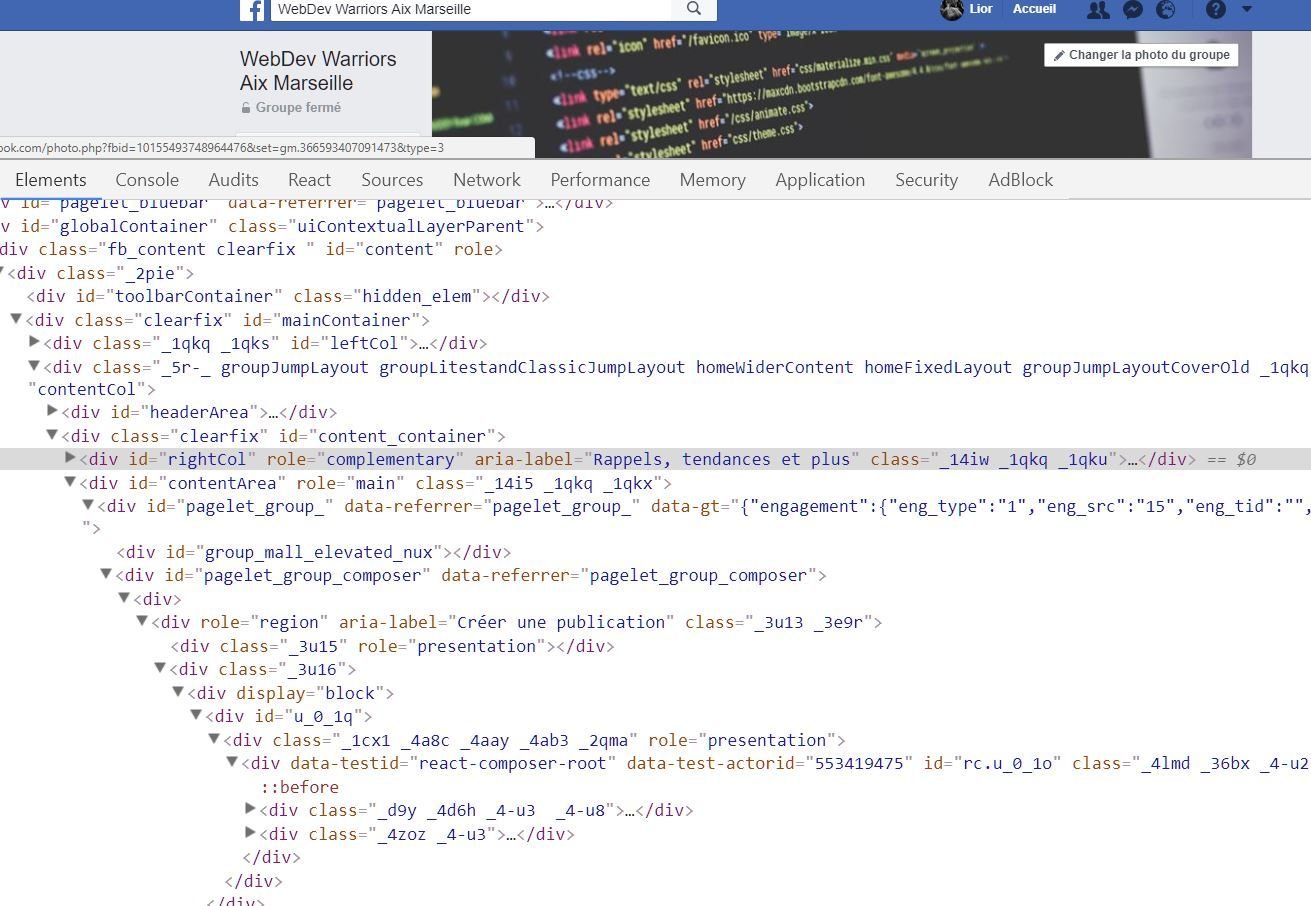Screen dimensions: 1311x906
Task: Collapse the pagelet_group_composer div node
Action: click(x=106, y=574)
